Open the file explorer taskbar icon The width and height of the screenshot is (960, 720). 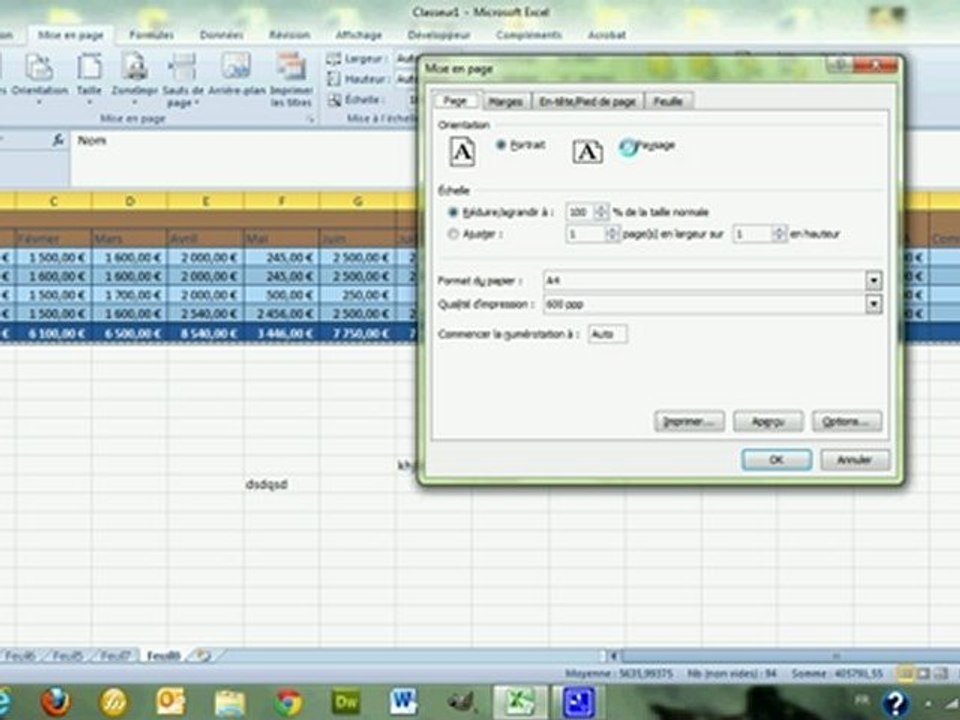click(x=230, y=702)
